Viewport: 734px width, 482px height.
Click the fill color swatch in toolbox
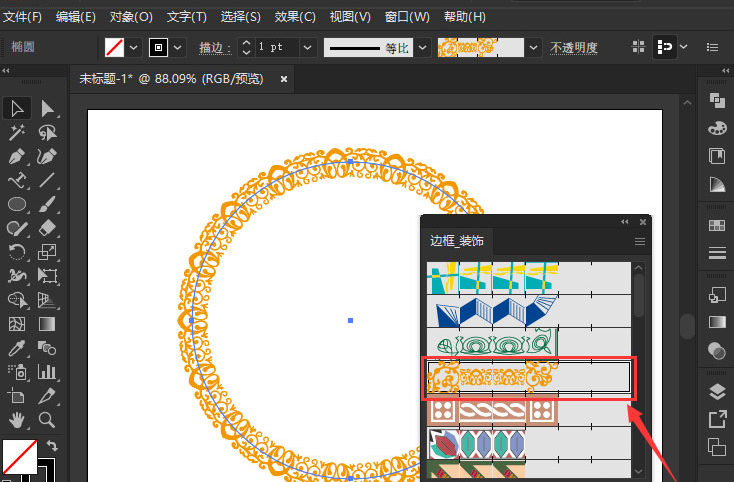[19, 457]
